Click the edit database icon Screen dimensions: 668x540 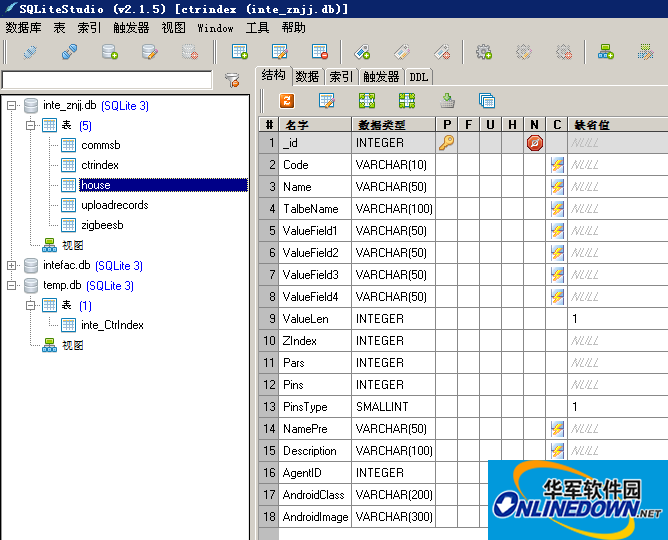point(150,52)
